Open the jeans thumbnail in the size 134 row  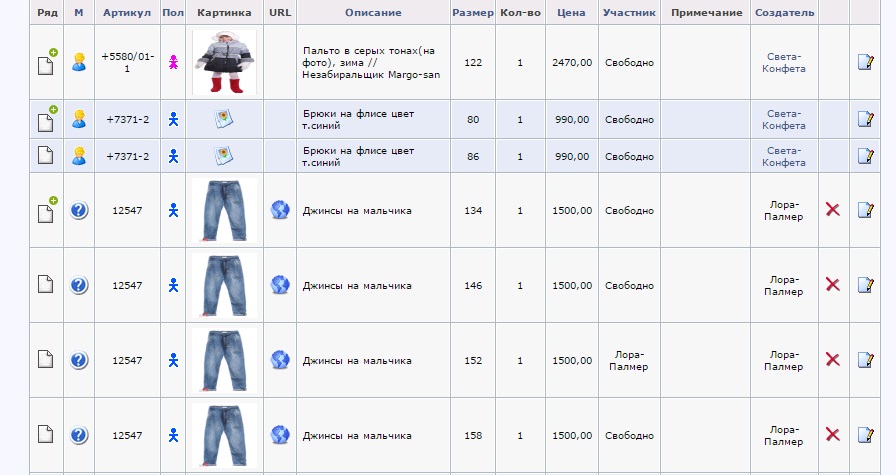pos(224,210)
